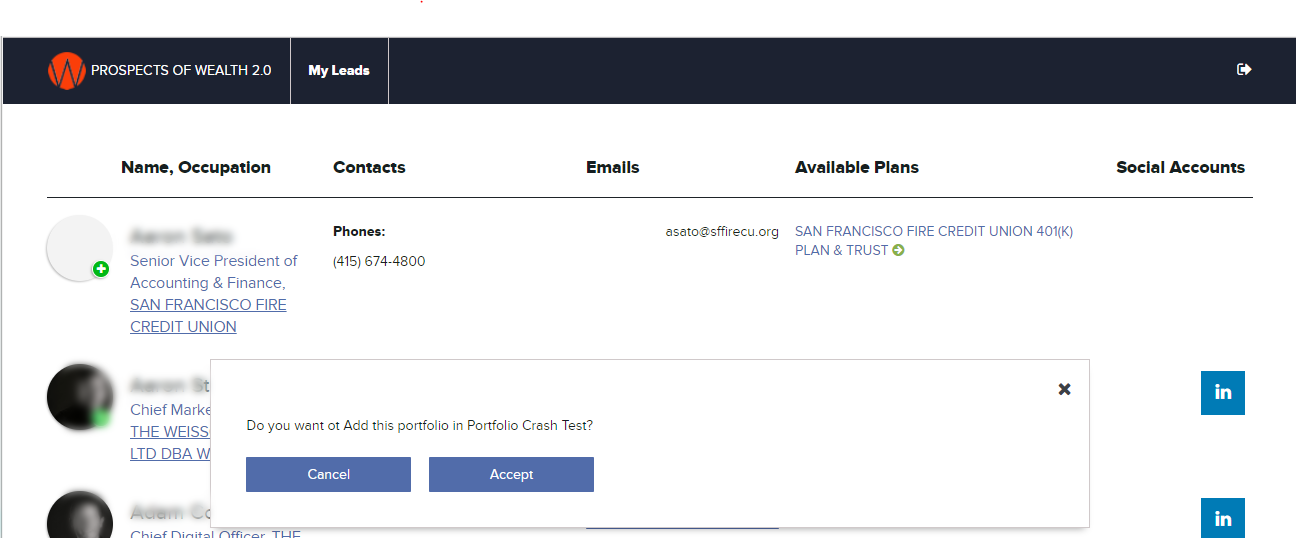
Task: Click the Prospects of Wealth 2.0 title
Action: point(181,71)
